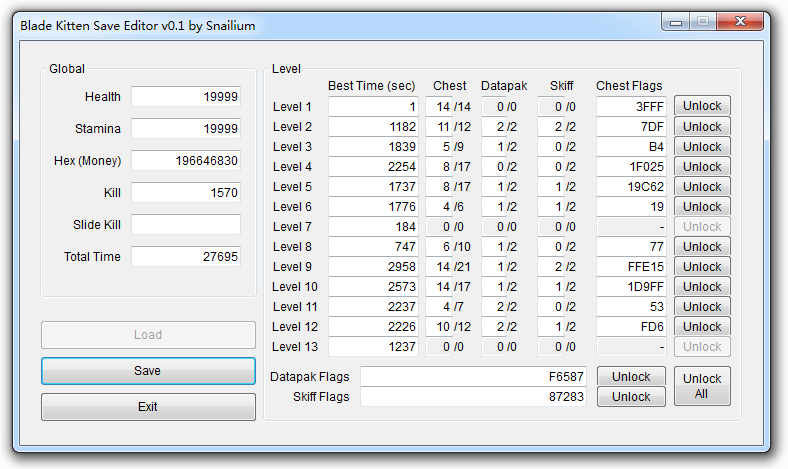Edit Level 9 chest flags FFE15
Screen dimensions: 788x469
(632, 267)
